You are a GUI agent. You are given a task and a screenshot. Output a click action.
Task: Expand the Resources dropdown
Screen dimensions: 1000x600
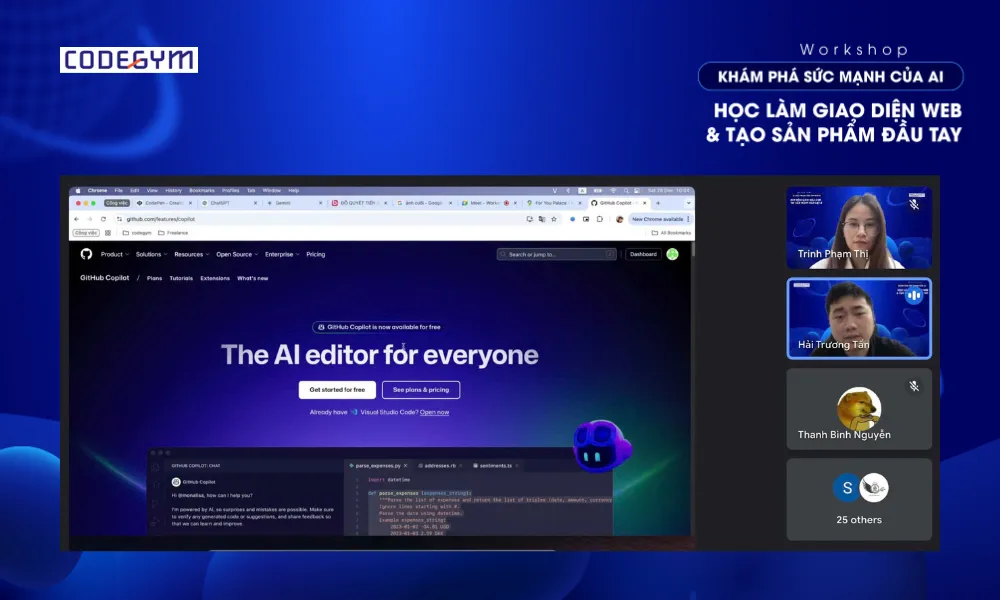coord(191,254)
